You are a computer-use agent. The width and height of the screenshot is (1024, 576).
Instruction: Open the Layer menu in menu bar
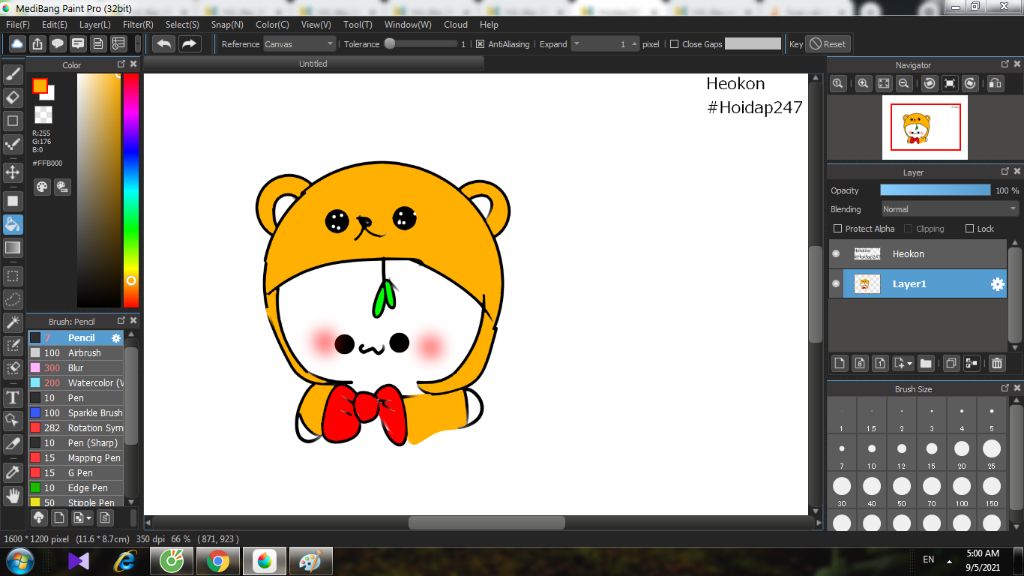[x=95, y=24]
